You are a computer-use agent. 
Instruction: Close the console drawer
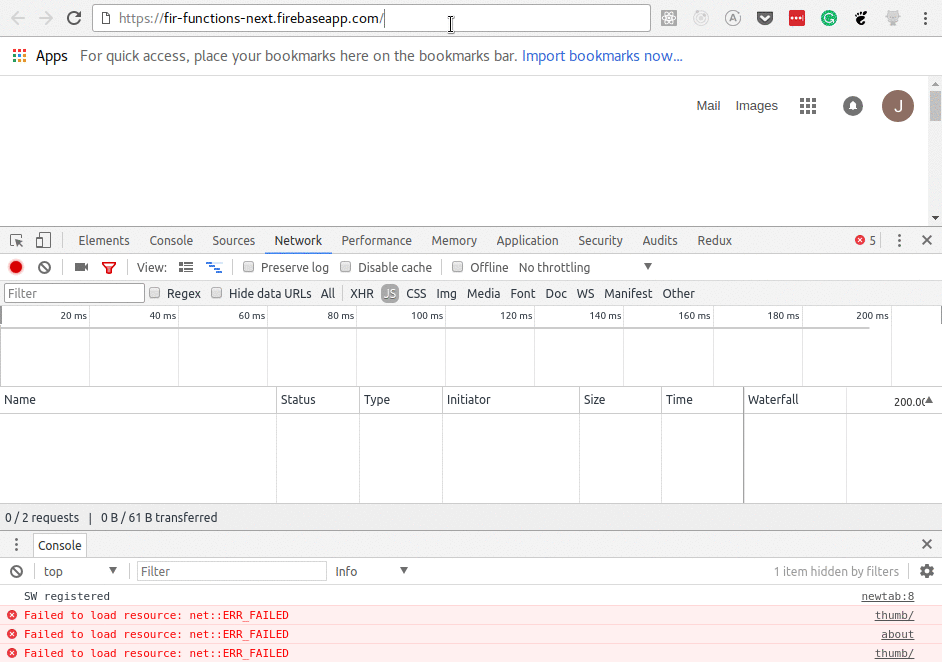(927, 544)
